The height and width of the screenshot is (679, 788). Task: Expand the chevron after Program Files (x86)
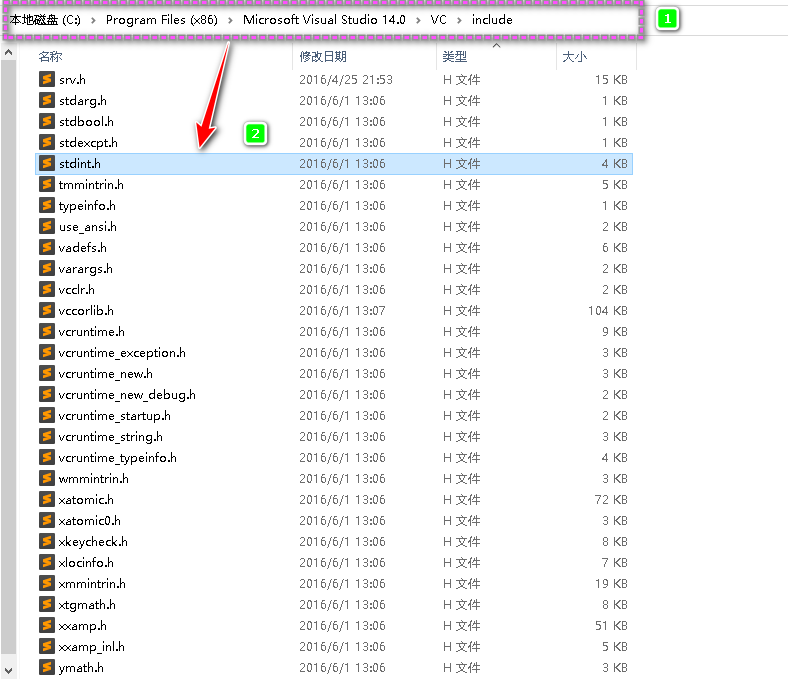(230, 20)
